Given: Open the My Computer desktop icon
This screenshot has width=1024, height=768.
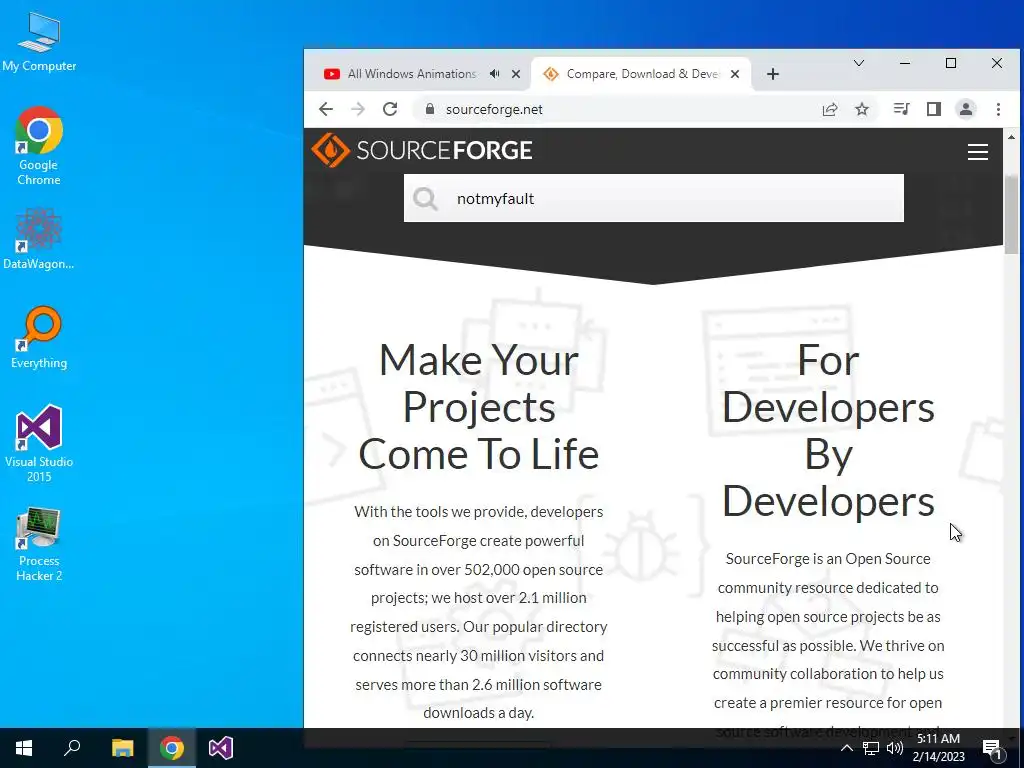Looking at the screenshot, I should pos(39,42).
